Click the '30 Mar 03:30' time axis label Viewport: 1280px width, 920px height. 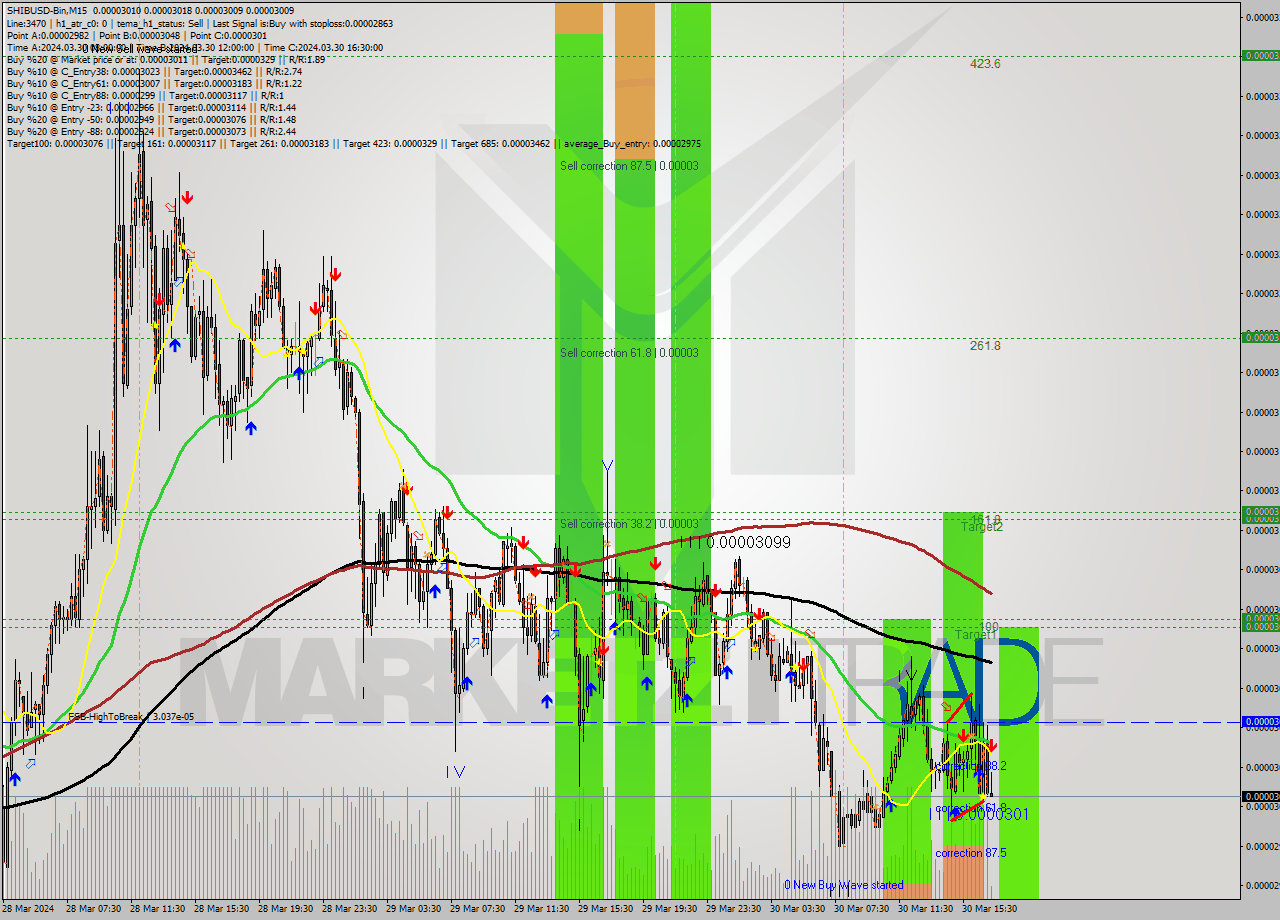tap(797, 909)
